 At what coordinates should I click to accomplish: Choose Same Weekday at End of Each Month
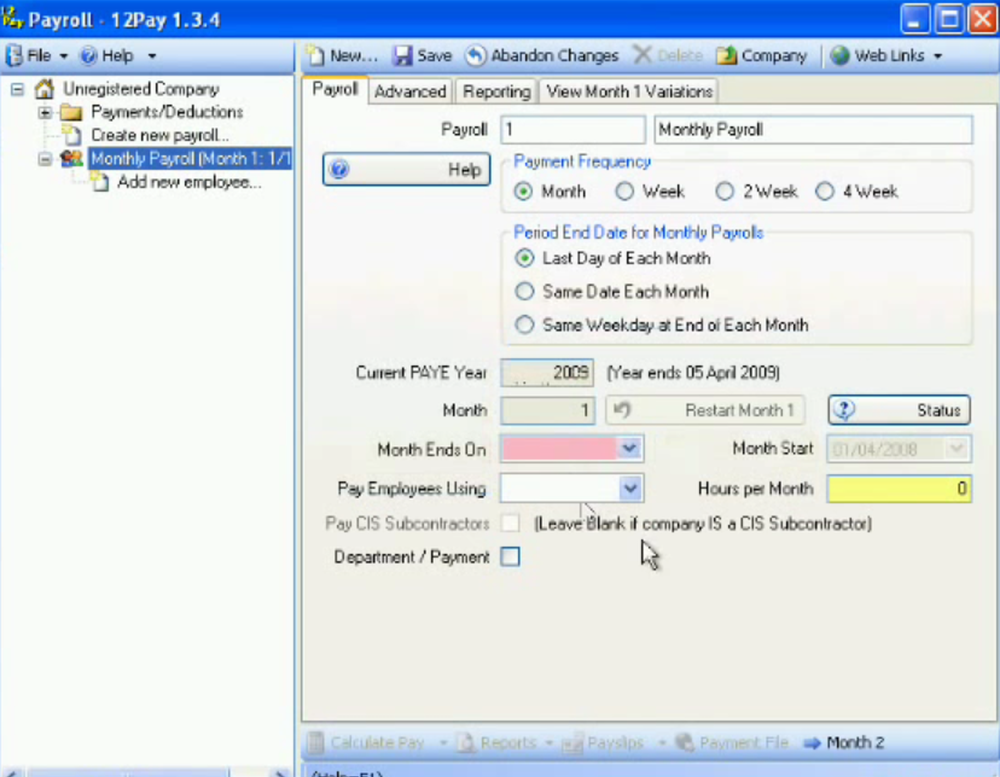[524, 325]
